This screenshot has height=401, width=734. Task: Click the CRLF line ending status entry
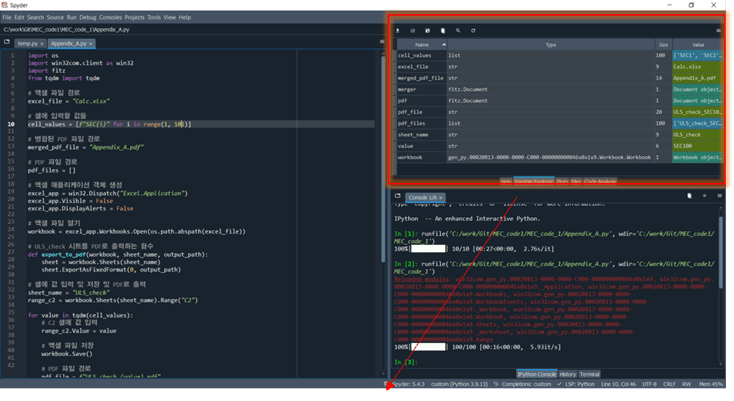669,384
